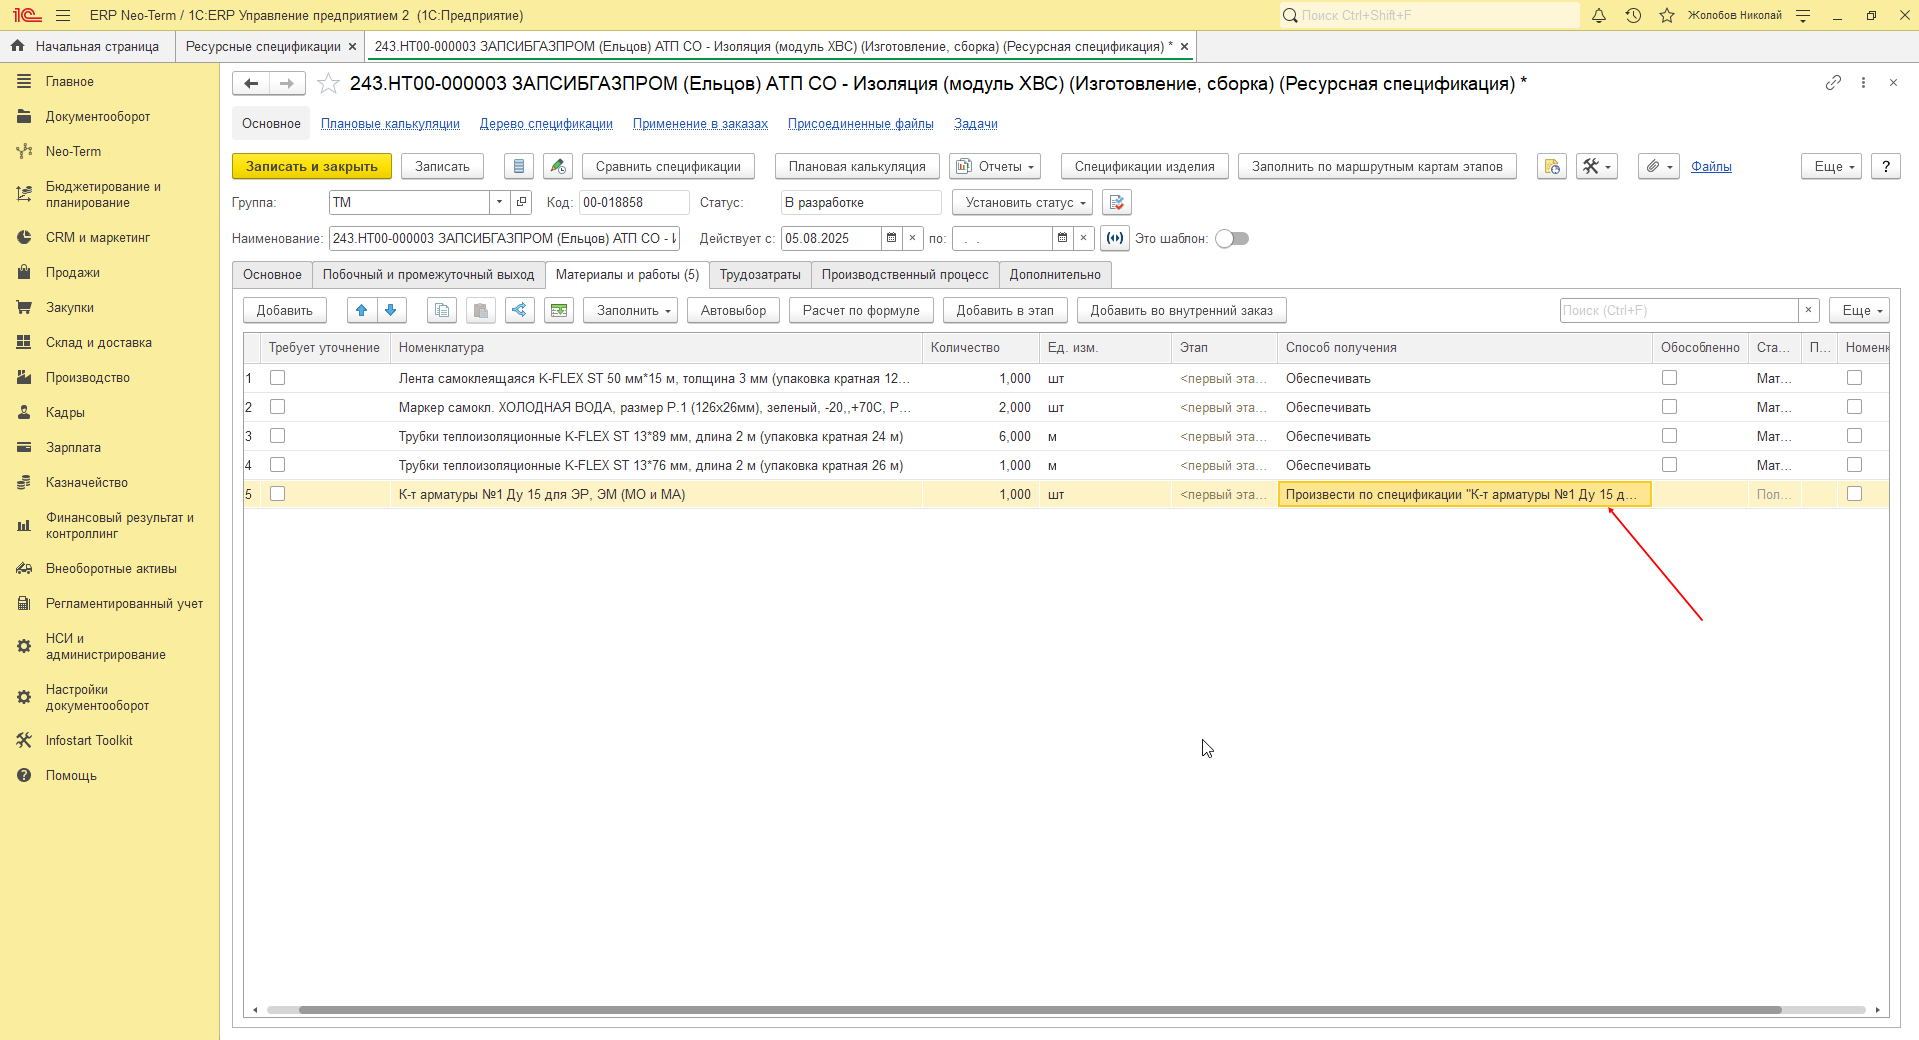Move the row down with blue arrow
The height and width of the screenshot is (1040, 1919).
pyautogui.click(x=391, y=310)
